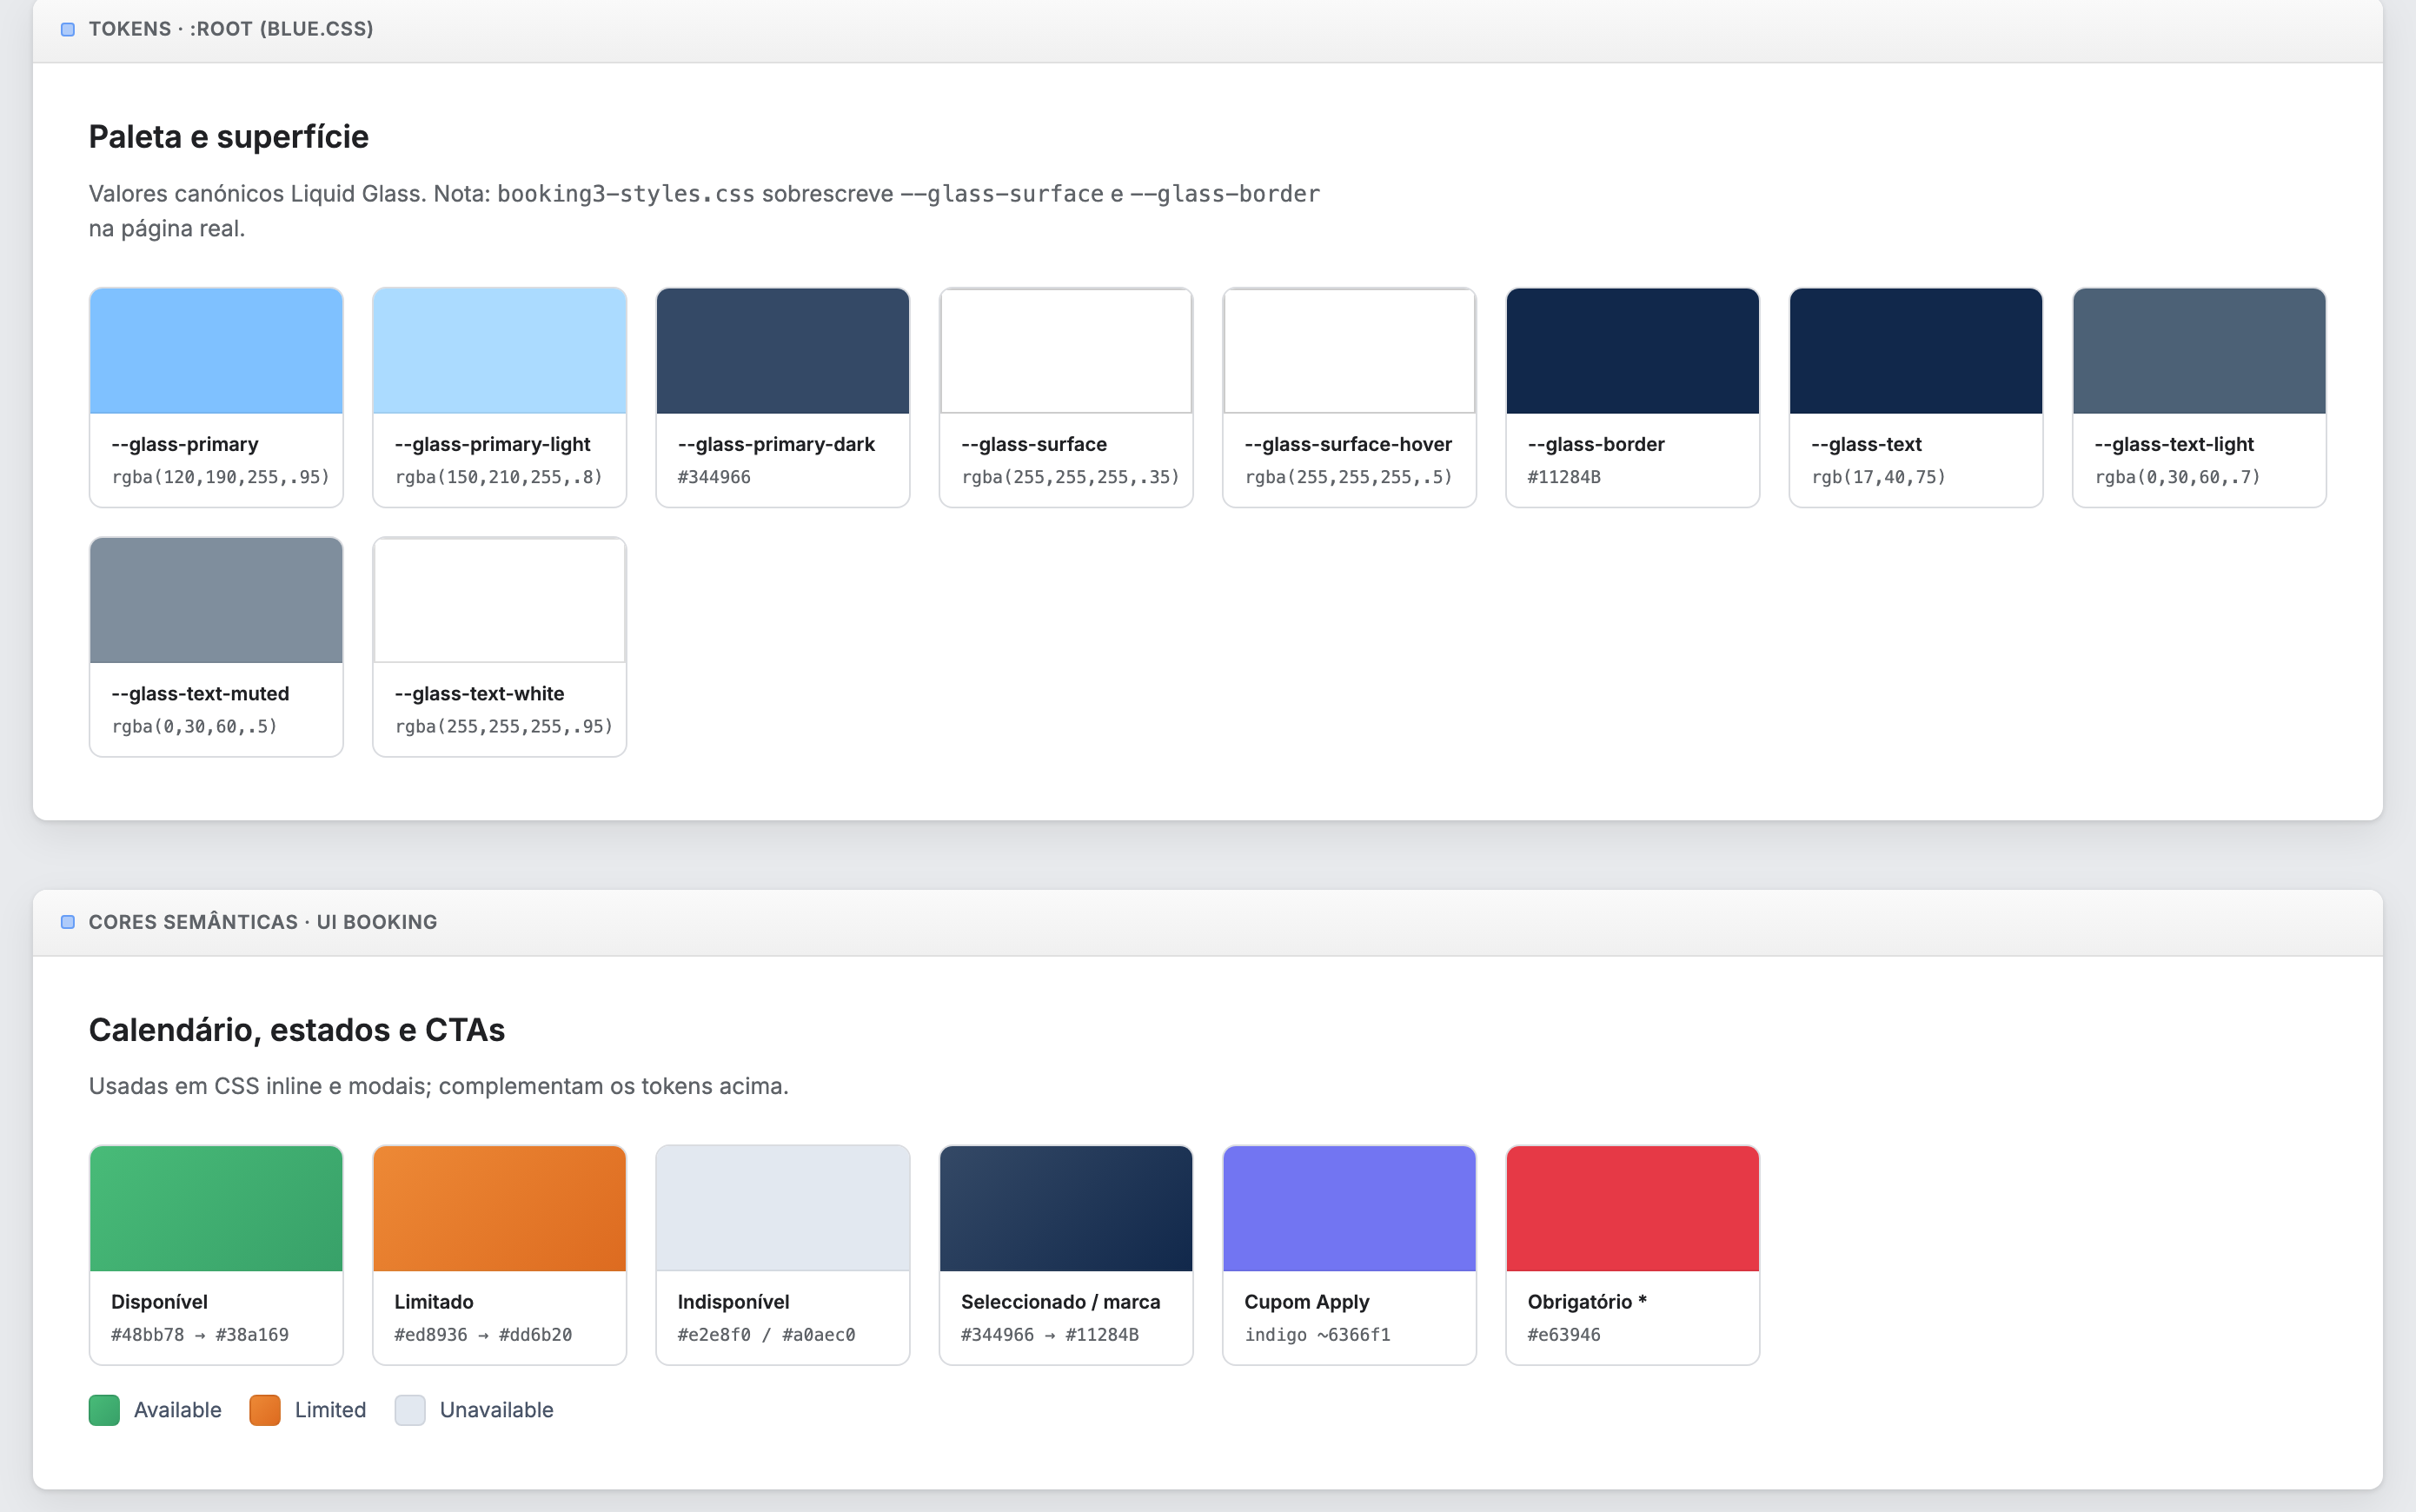Click the Available legend label

pyautogui.click(x=178, y=1410)
